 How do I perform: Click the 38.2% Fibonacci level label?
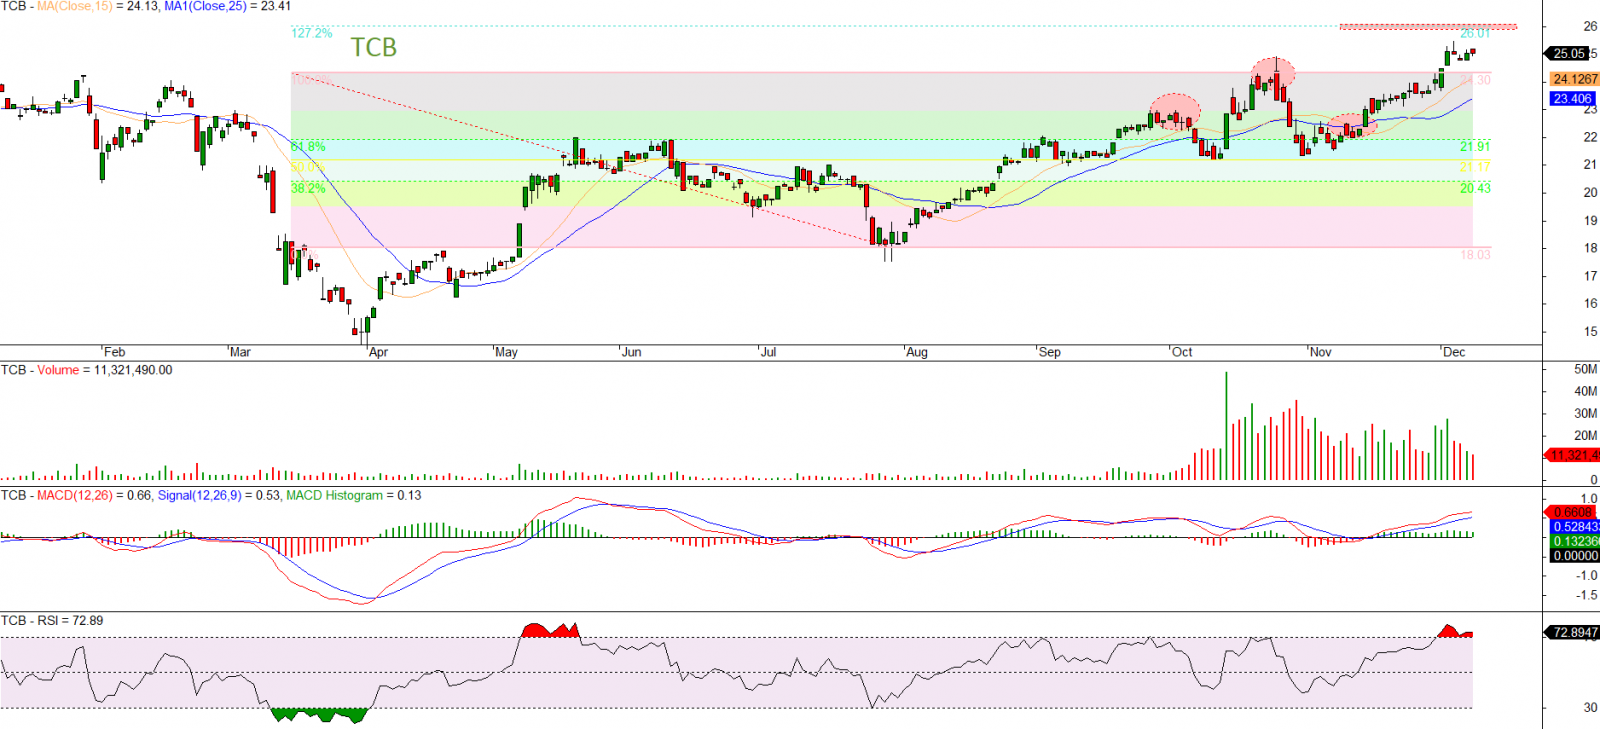point(308,188)
